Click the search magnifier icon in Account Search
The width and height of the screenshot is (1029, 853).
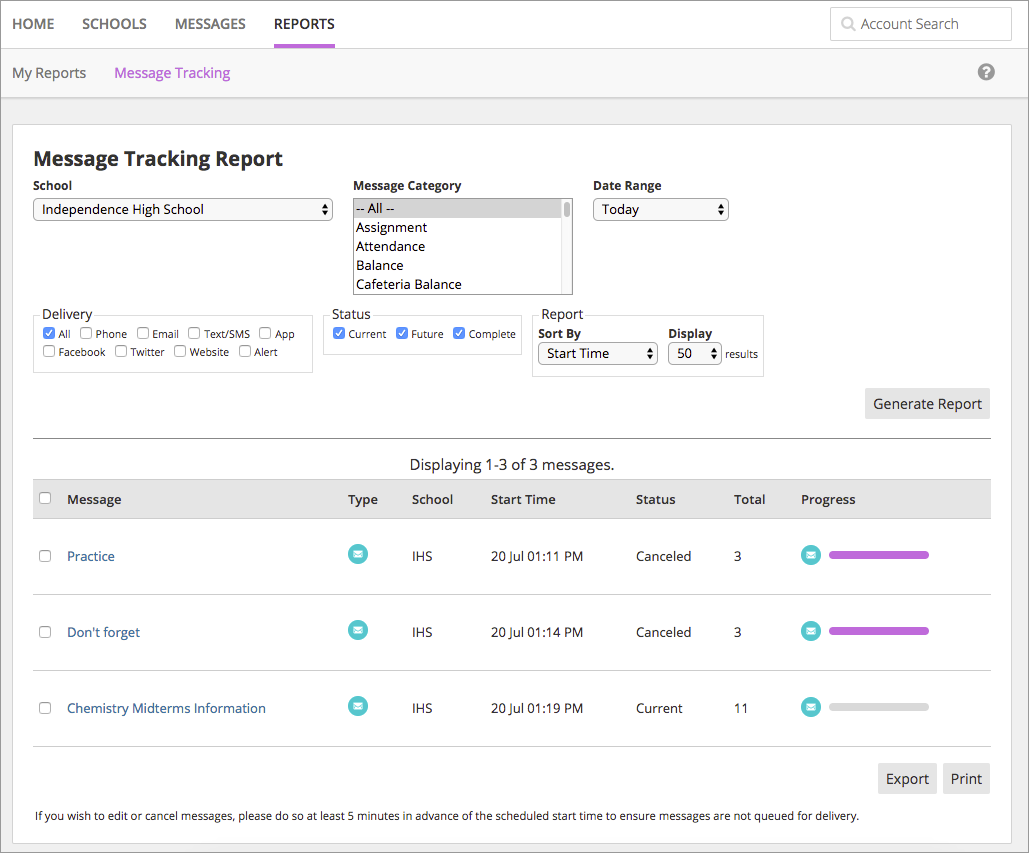(x=848, y=24)
